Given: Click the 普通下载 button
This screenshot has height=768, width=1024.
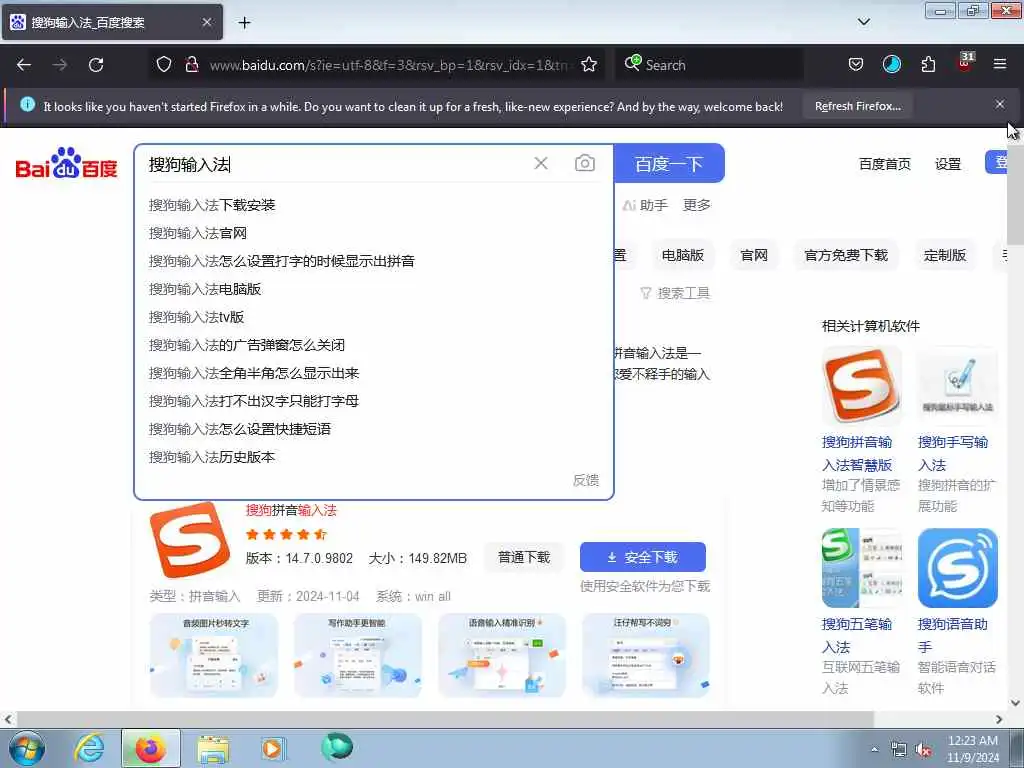Looking at the screenshot, I should 524,557.
